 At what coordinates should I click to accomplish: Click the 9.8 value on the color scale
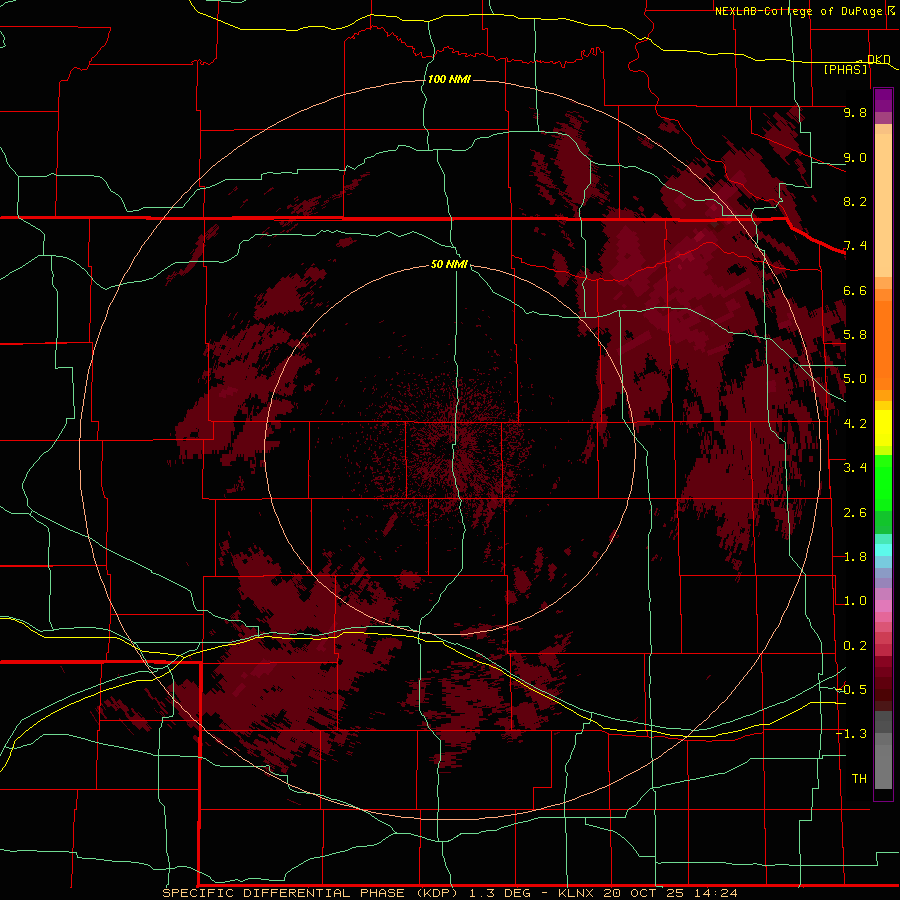[855, 112]
